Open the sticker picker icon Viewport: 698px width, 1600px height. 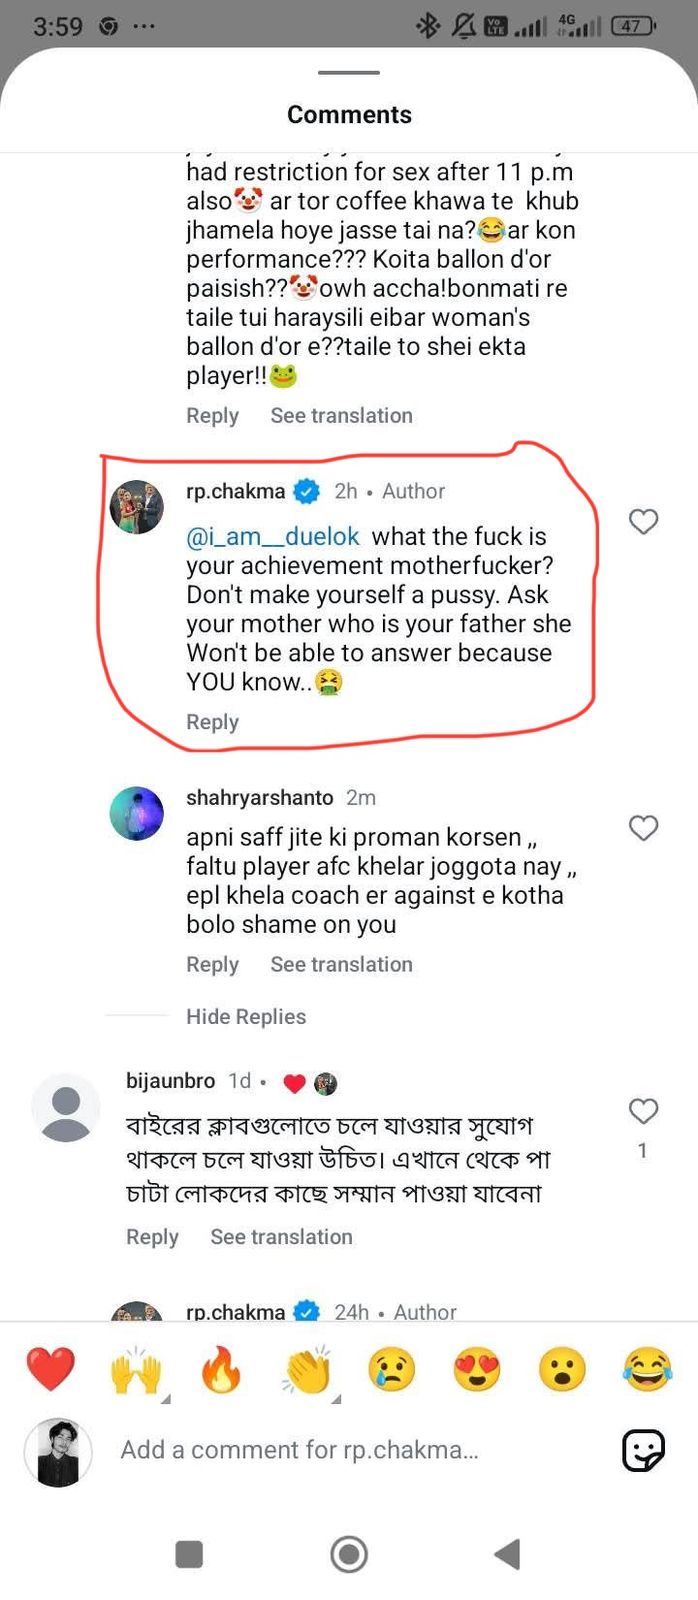643,1450
